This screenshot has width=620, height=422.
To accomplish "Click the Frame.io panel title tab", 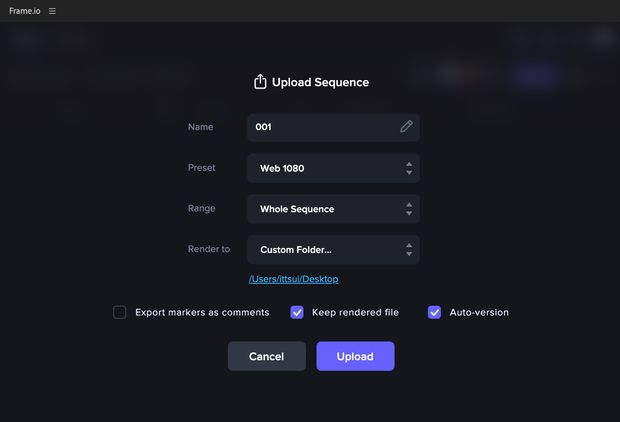I will [x=25, y=11].
